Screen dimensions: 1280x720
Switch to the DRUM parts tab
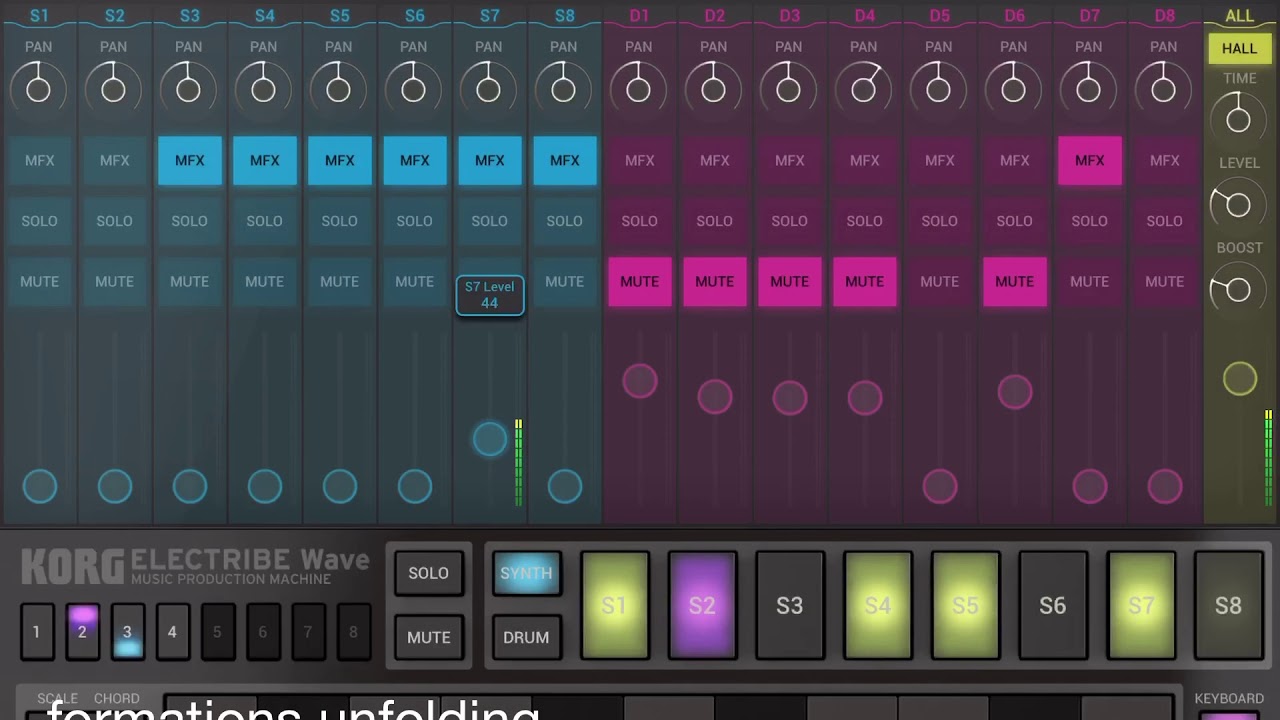(526, 637)
